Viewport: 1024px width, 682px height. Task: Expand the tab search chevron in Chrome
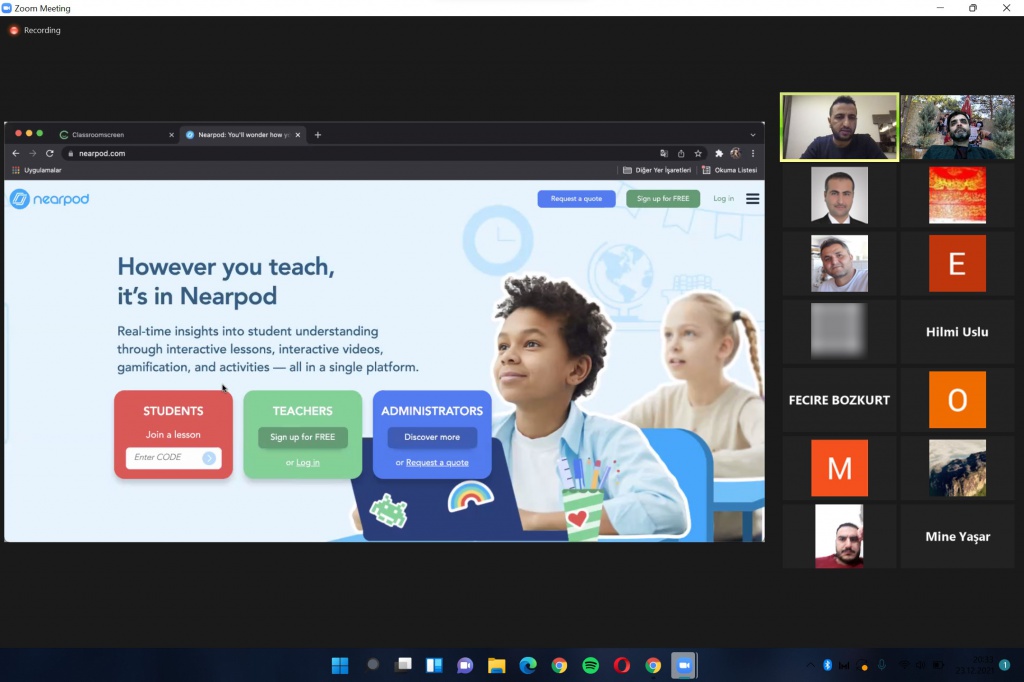753,135
